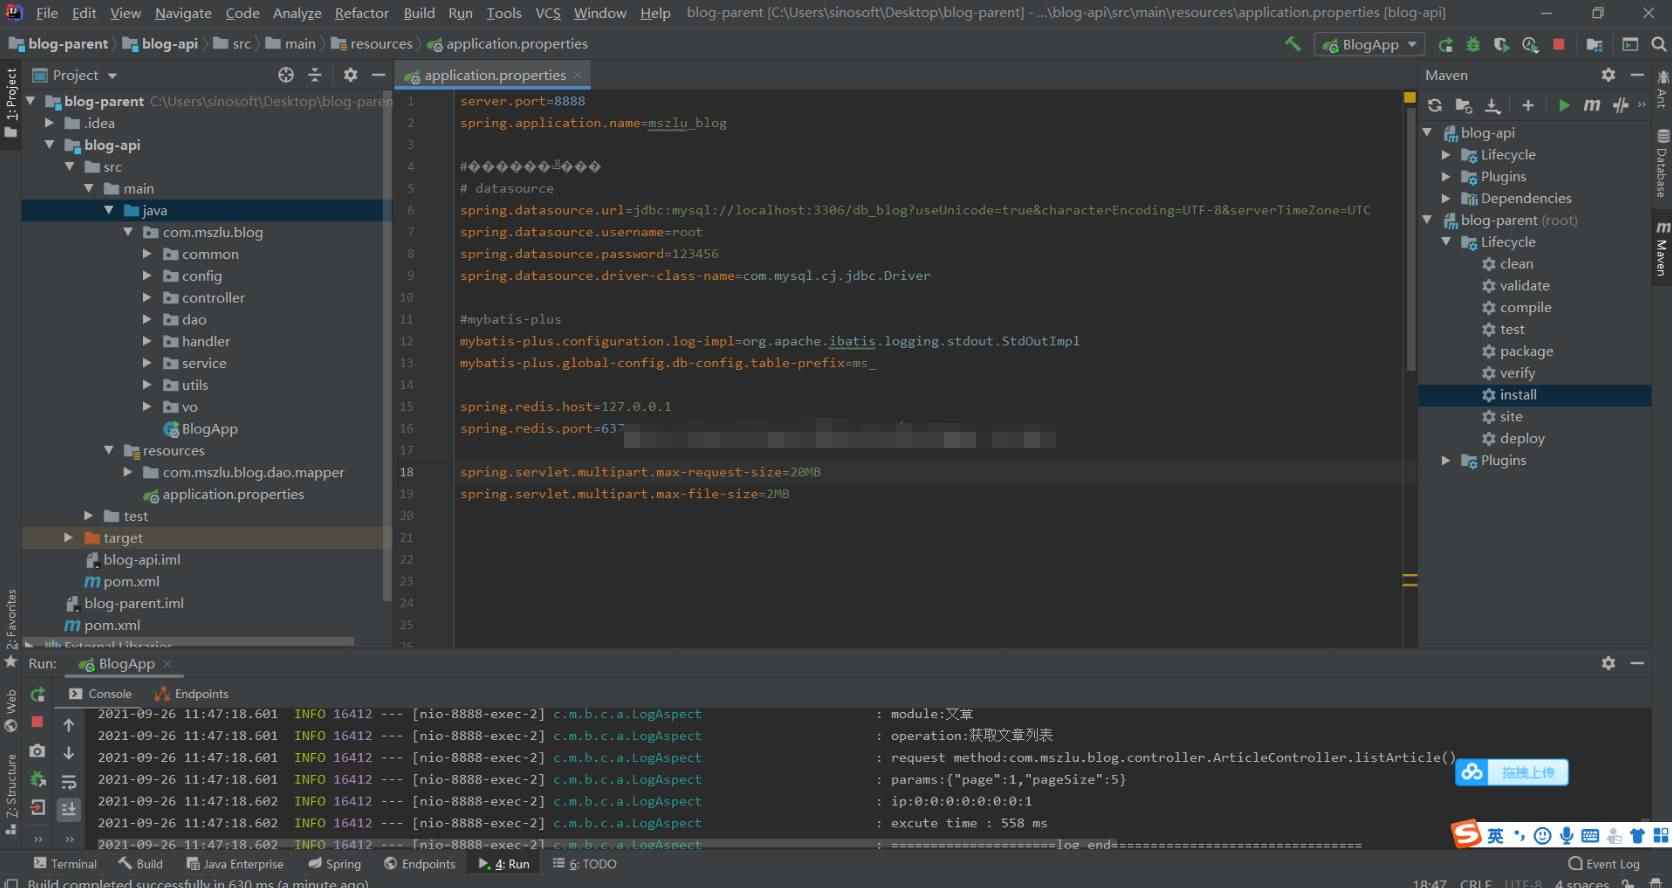
Task: Expand the Dependencies node in Maven
Action: (1446, 198)
